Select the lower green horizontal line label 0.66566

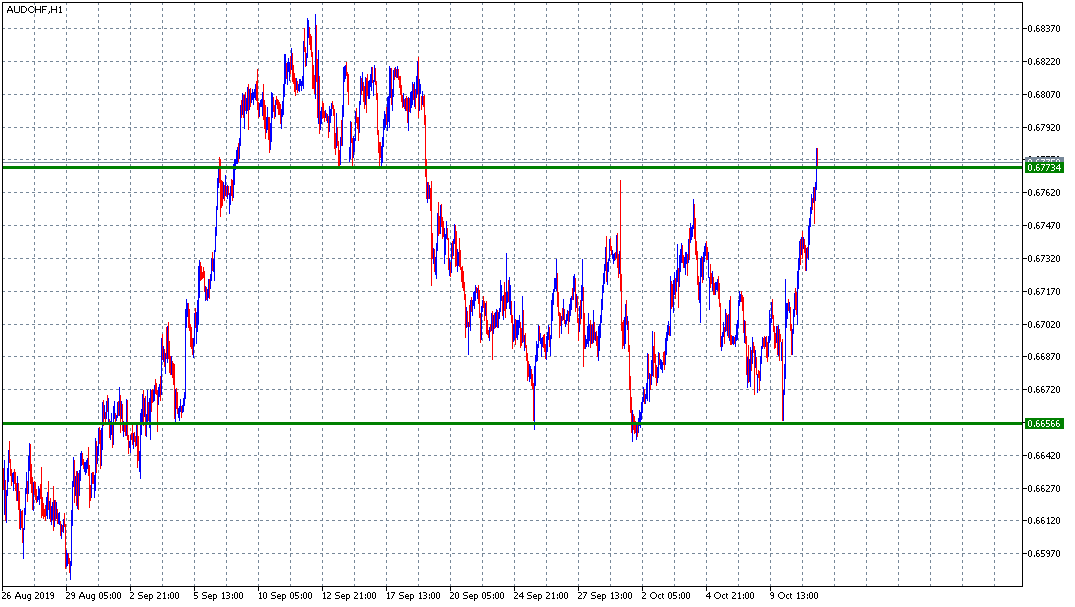click(1044, 423)
